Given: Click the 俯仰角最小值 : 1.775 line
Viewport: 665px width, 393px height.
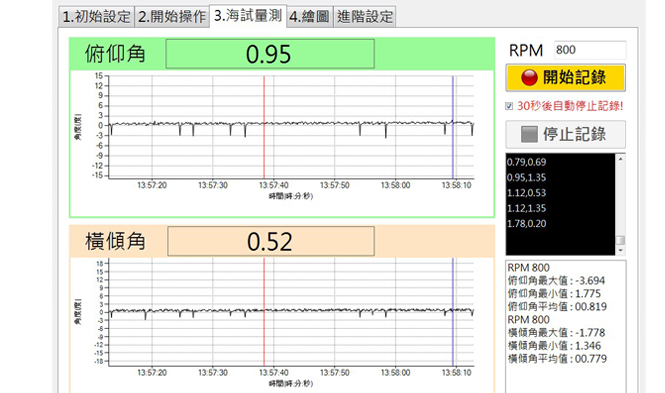Looking at the screenshot, I should click(x=554, y=294).
